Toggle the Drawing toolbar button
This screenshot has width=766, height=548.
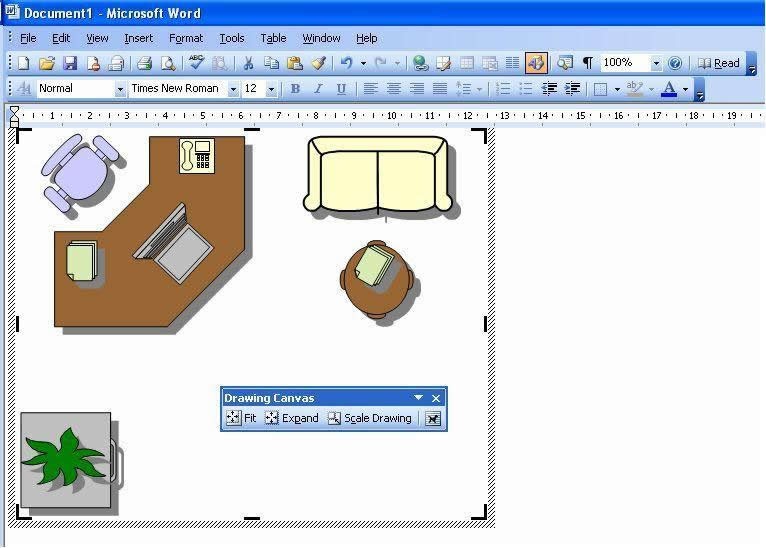pos(536,63)
